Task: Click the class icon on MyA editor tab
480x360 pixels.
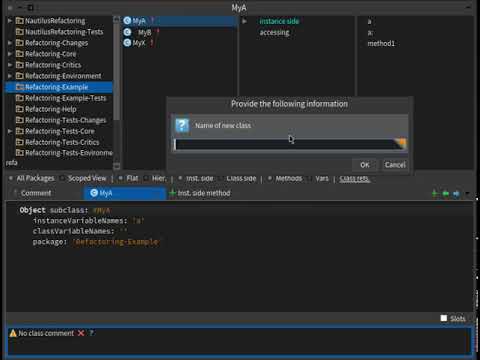Action: coord(94,193)
